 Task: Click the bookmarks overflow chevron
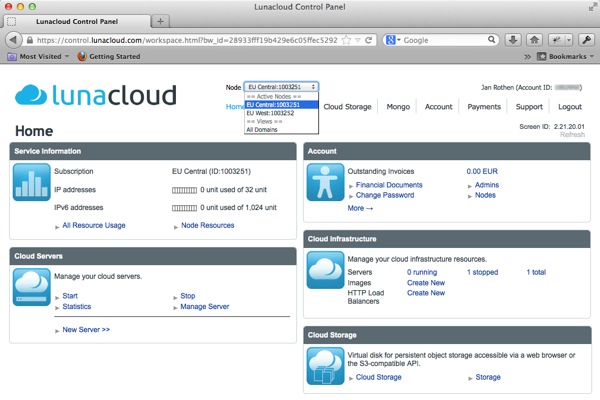[x=527, y=57]
